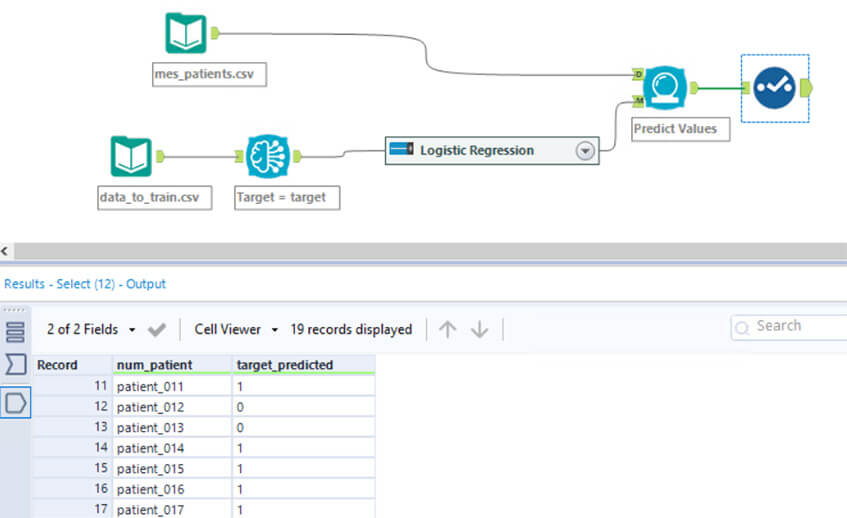Show the Messages view in Results sidebar
Screen dimensions: 847x518
[15, 332]
